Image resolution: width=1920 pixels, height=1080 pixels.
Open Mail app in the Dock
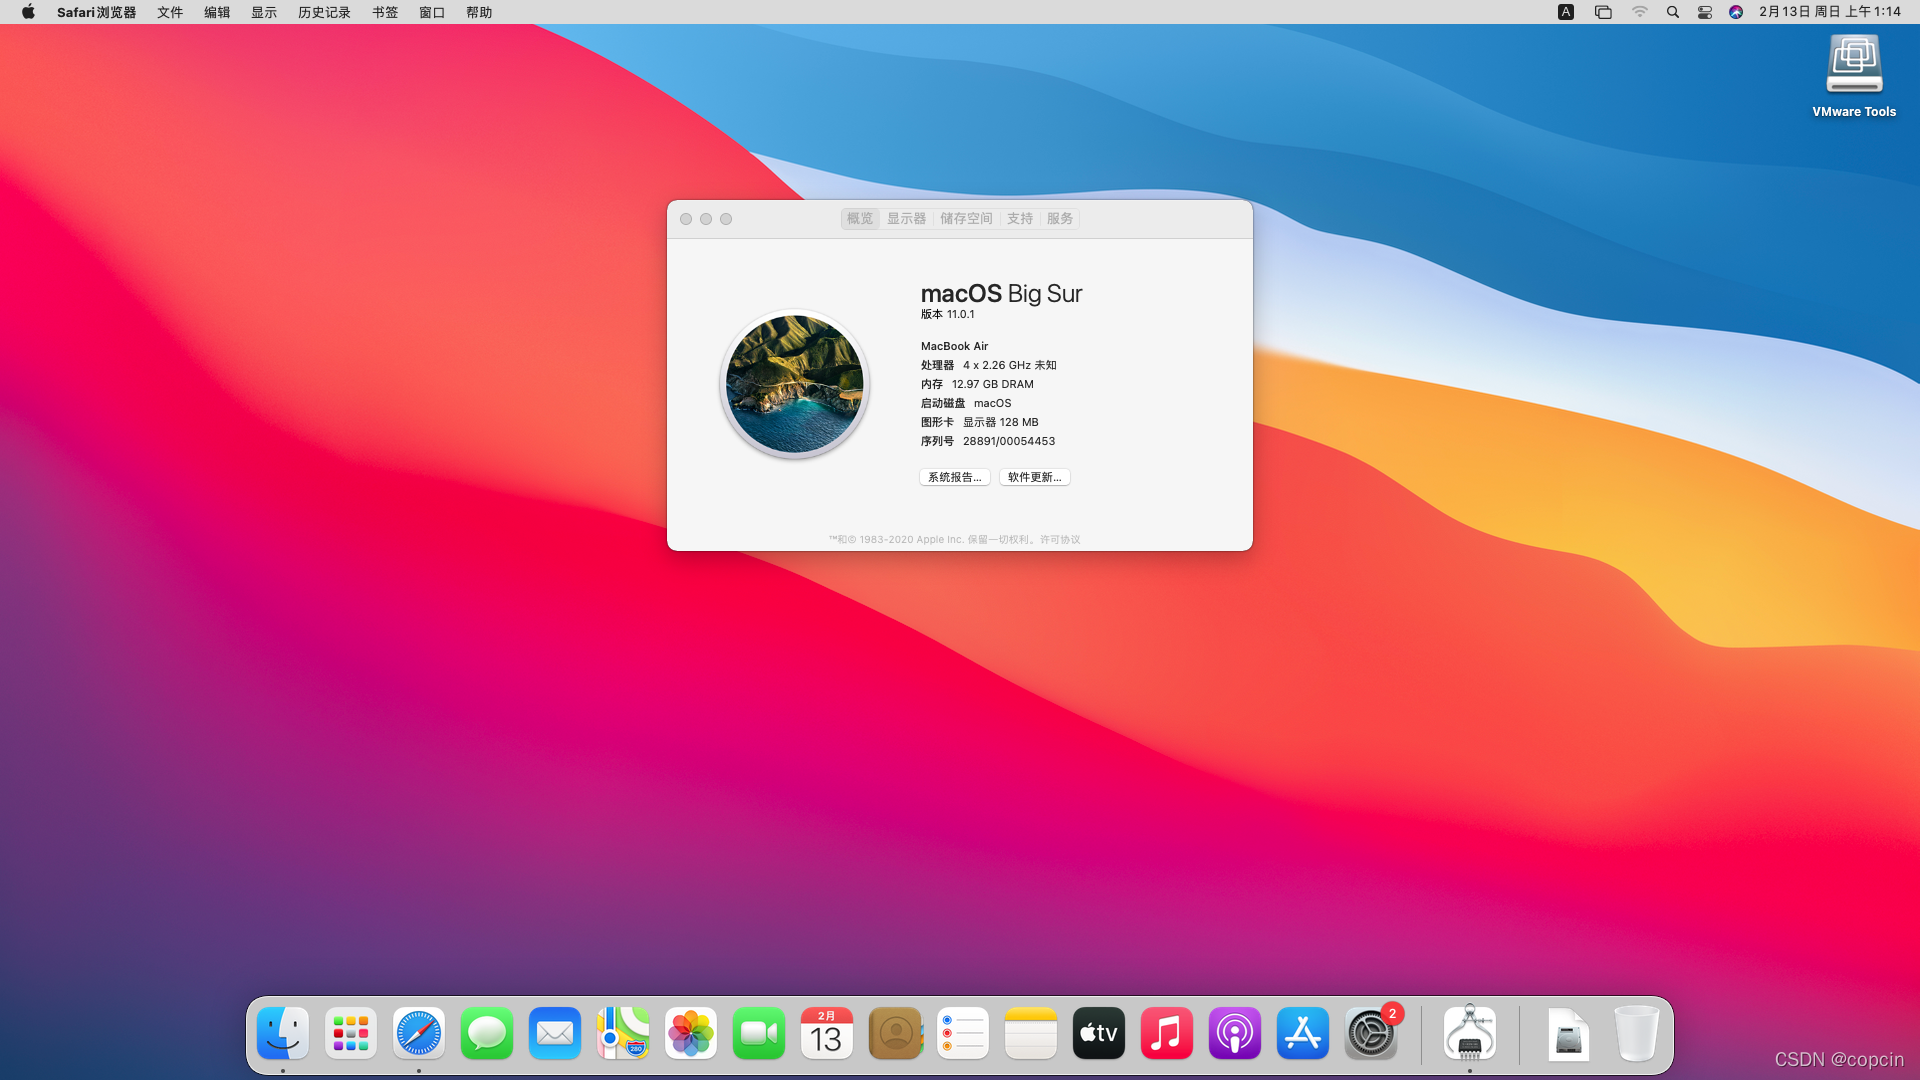[x=555, y=1033]
